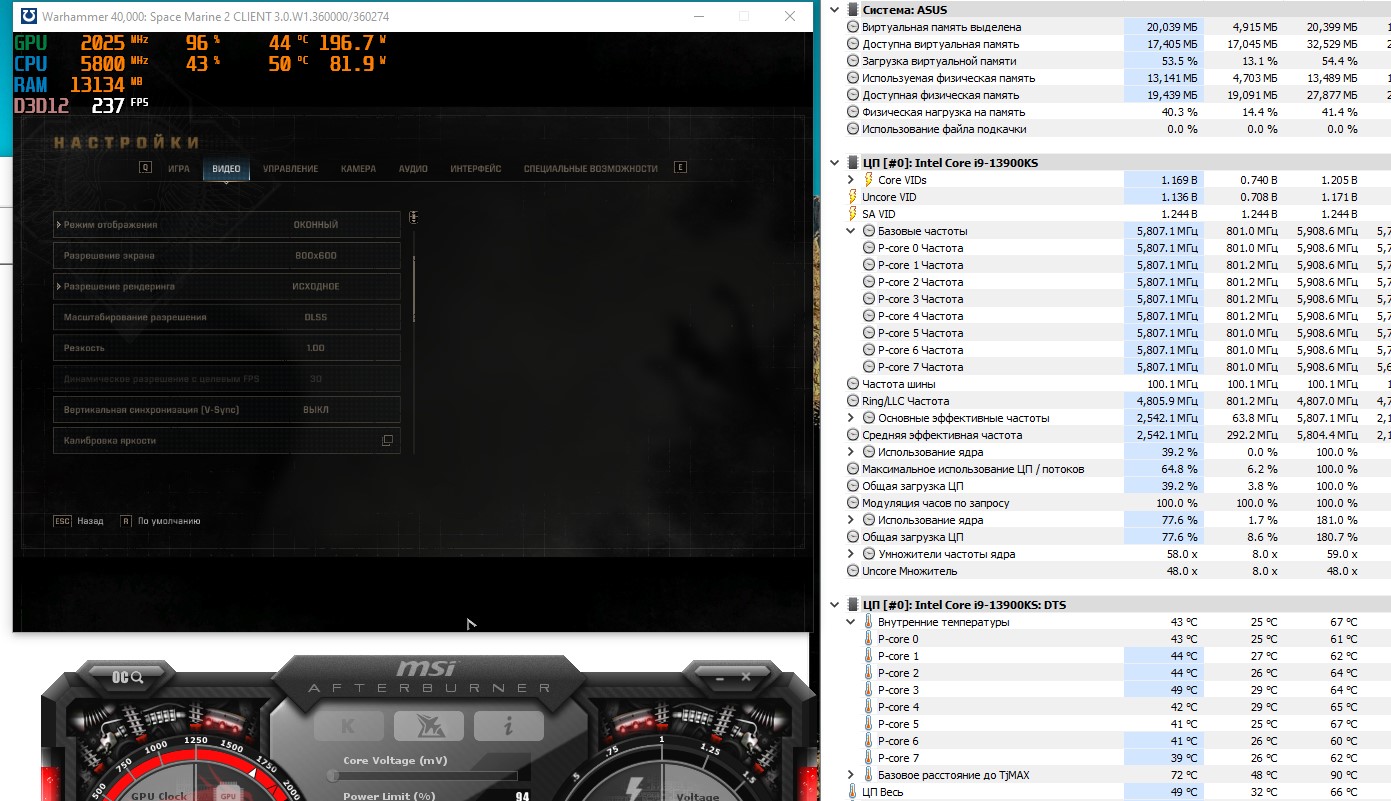Expand the Базовое расстояние до TjMAX row
Viewport: 1391px width, 801px height.
(852, 775)
